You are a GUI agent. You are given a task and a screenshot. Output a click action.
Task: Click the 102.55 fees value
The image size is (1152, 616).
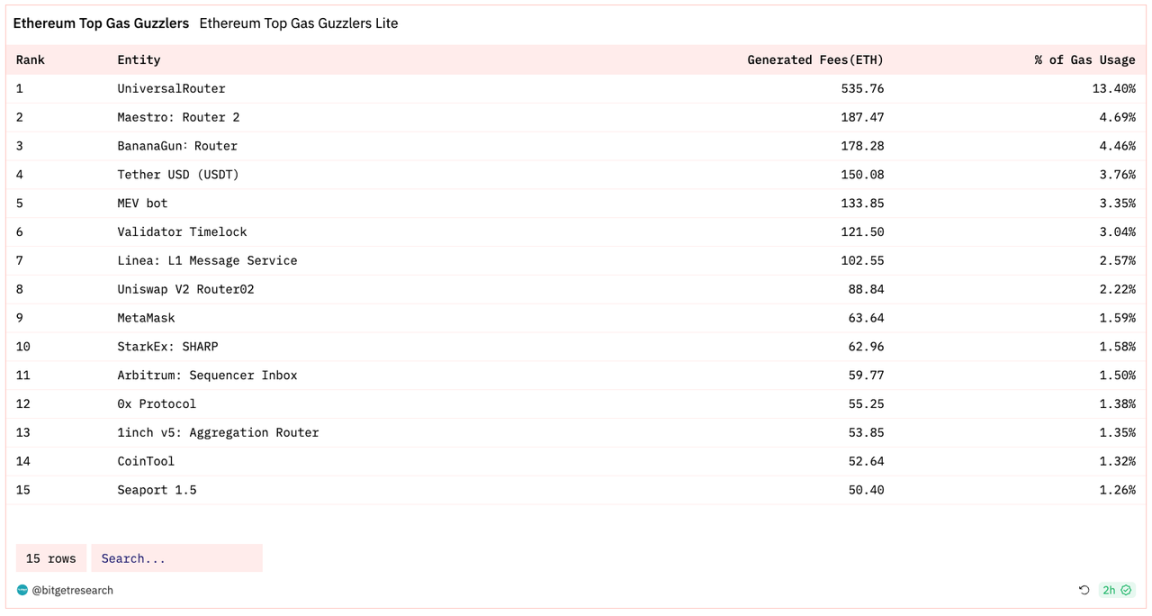(x=863, y=260)
